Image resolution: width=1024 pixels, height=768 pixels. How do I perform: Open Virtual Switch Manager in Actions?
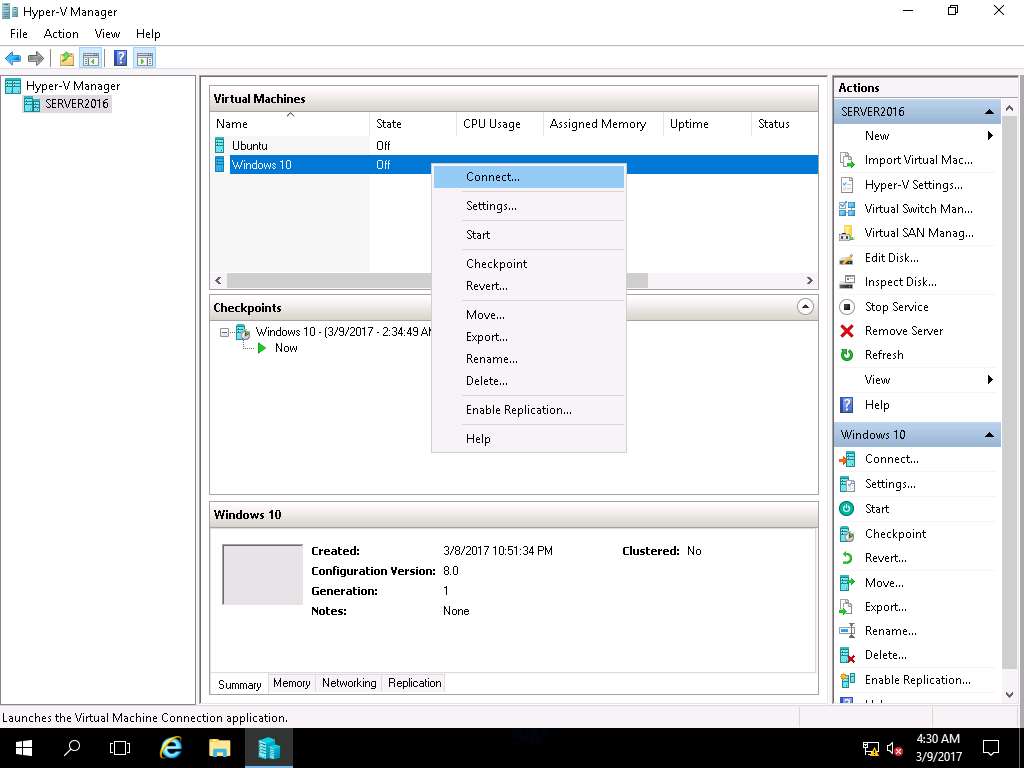(918, 209)
